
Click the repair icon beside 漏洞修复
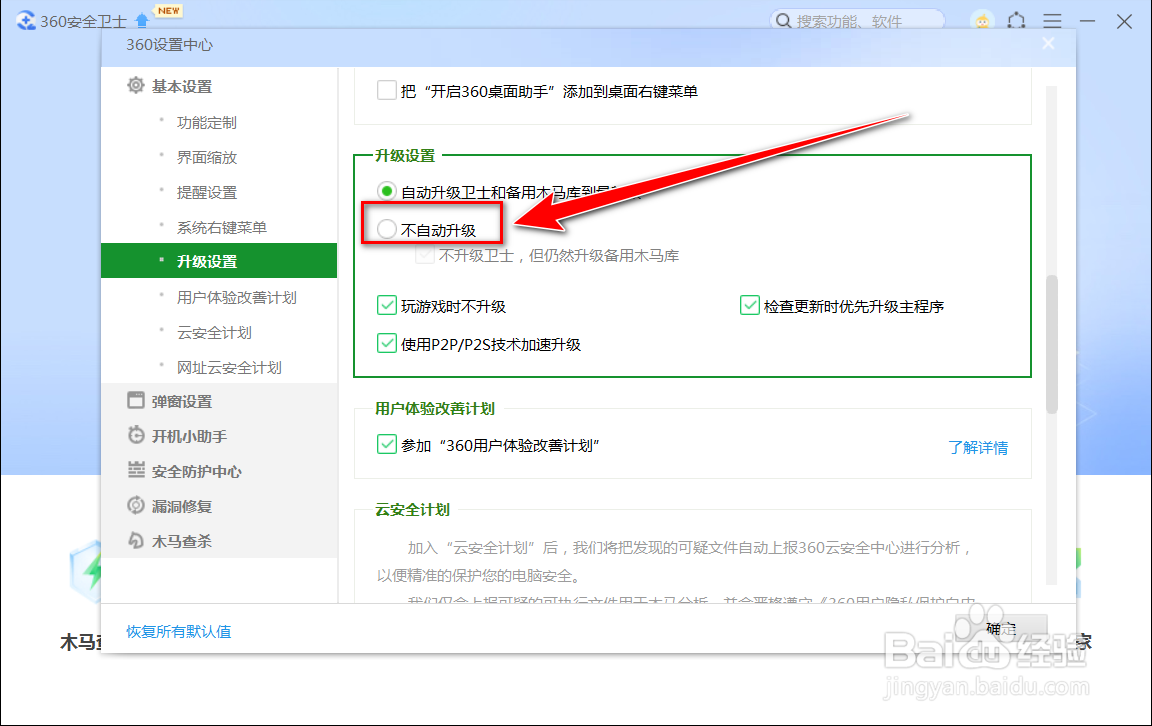pyautogui.click(x=136, y=506)
